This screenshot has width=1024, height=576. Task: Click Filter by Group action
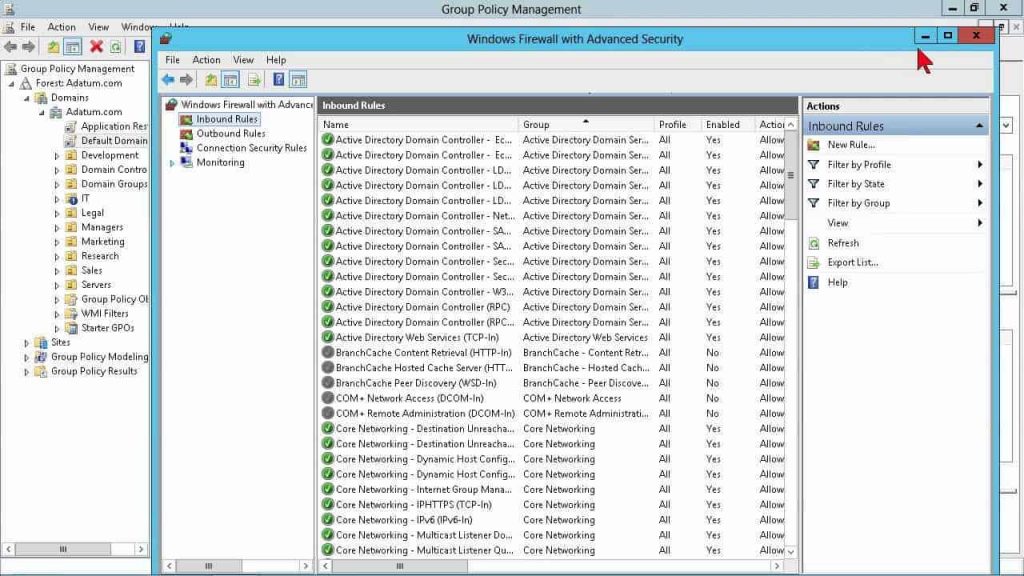pos(859,203)
